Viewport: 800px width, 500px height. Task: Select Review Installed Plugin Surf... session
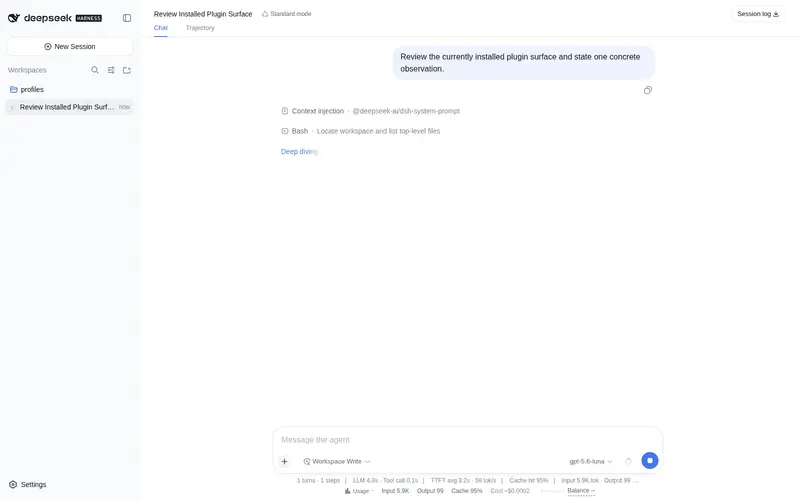pyautogui.click(x=70, y=107)
